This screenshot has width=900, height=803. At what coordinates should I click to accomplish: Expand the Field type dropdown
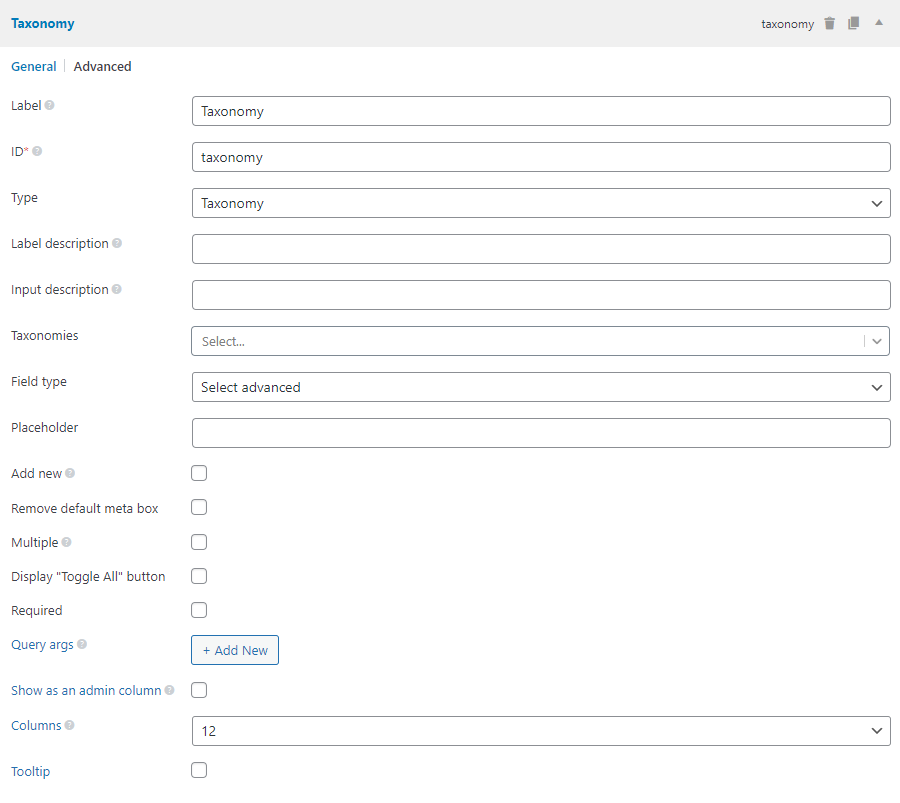point(540,387)
